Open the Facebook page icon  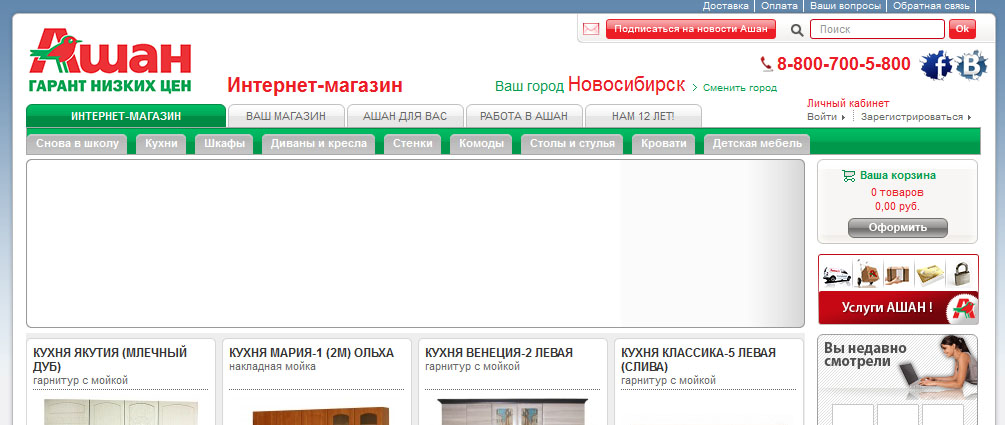pyautogui.click(x=936, y=65)
